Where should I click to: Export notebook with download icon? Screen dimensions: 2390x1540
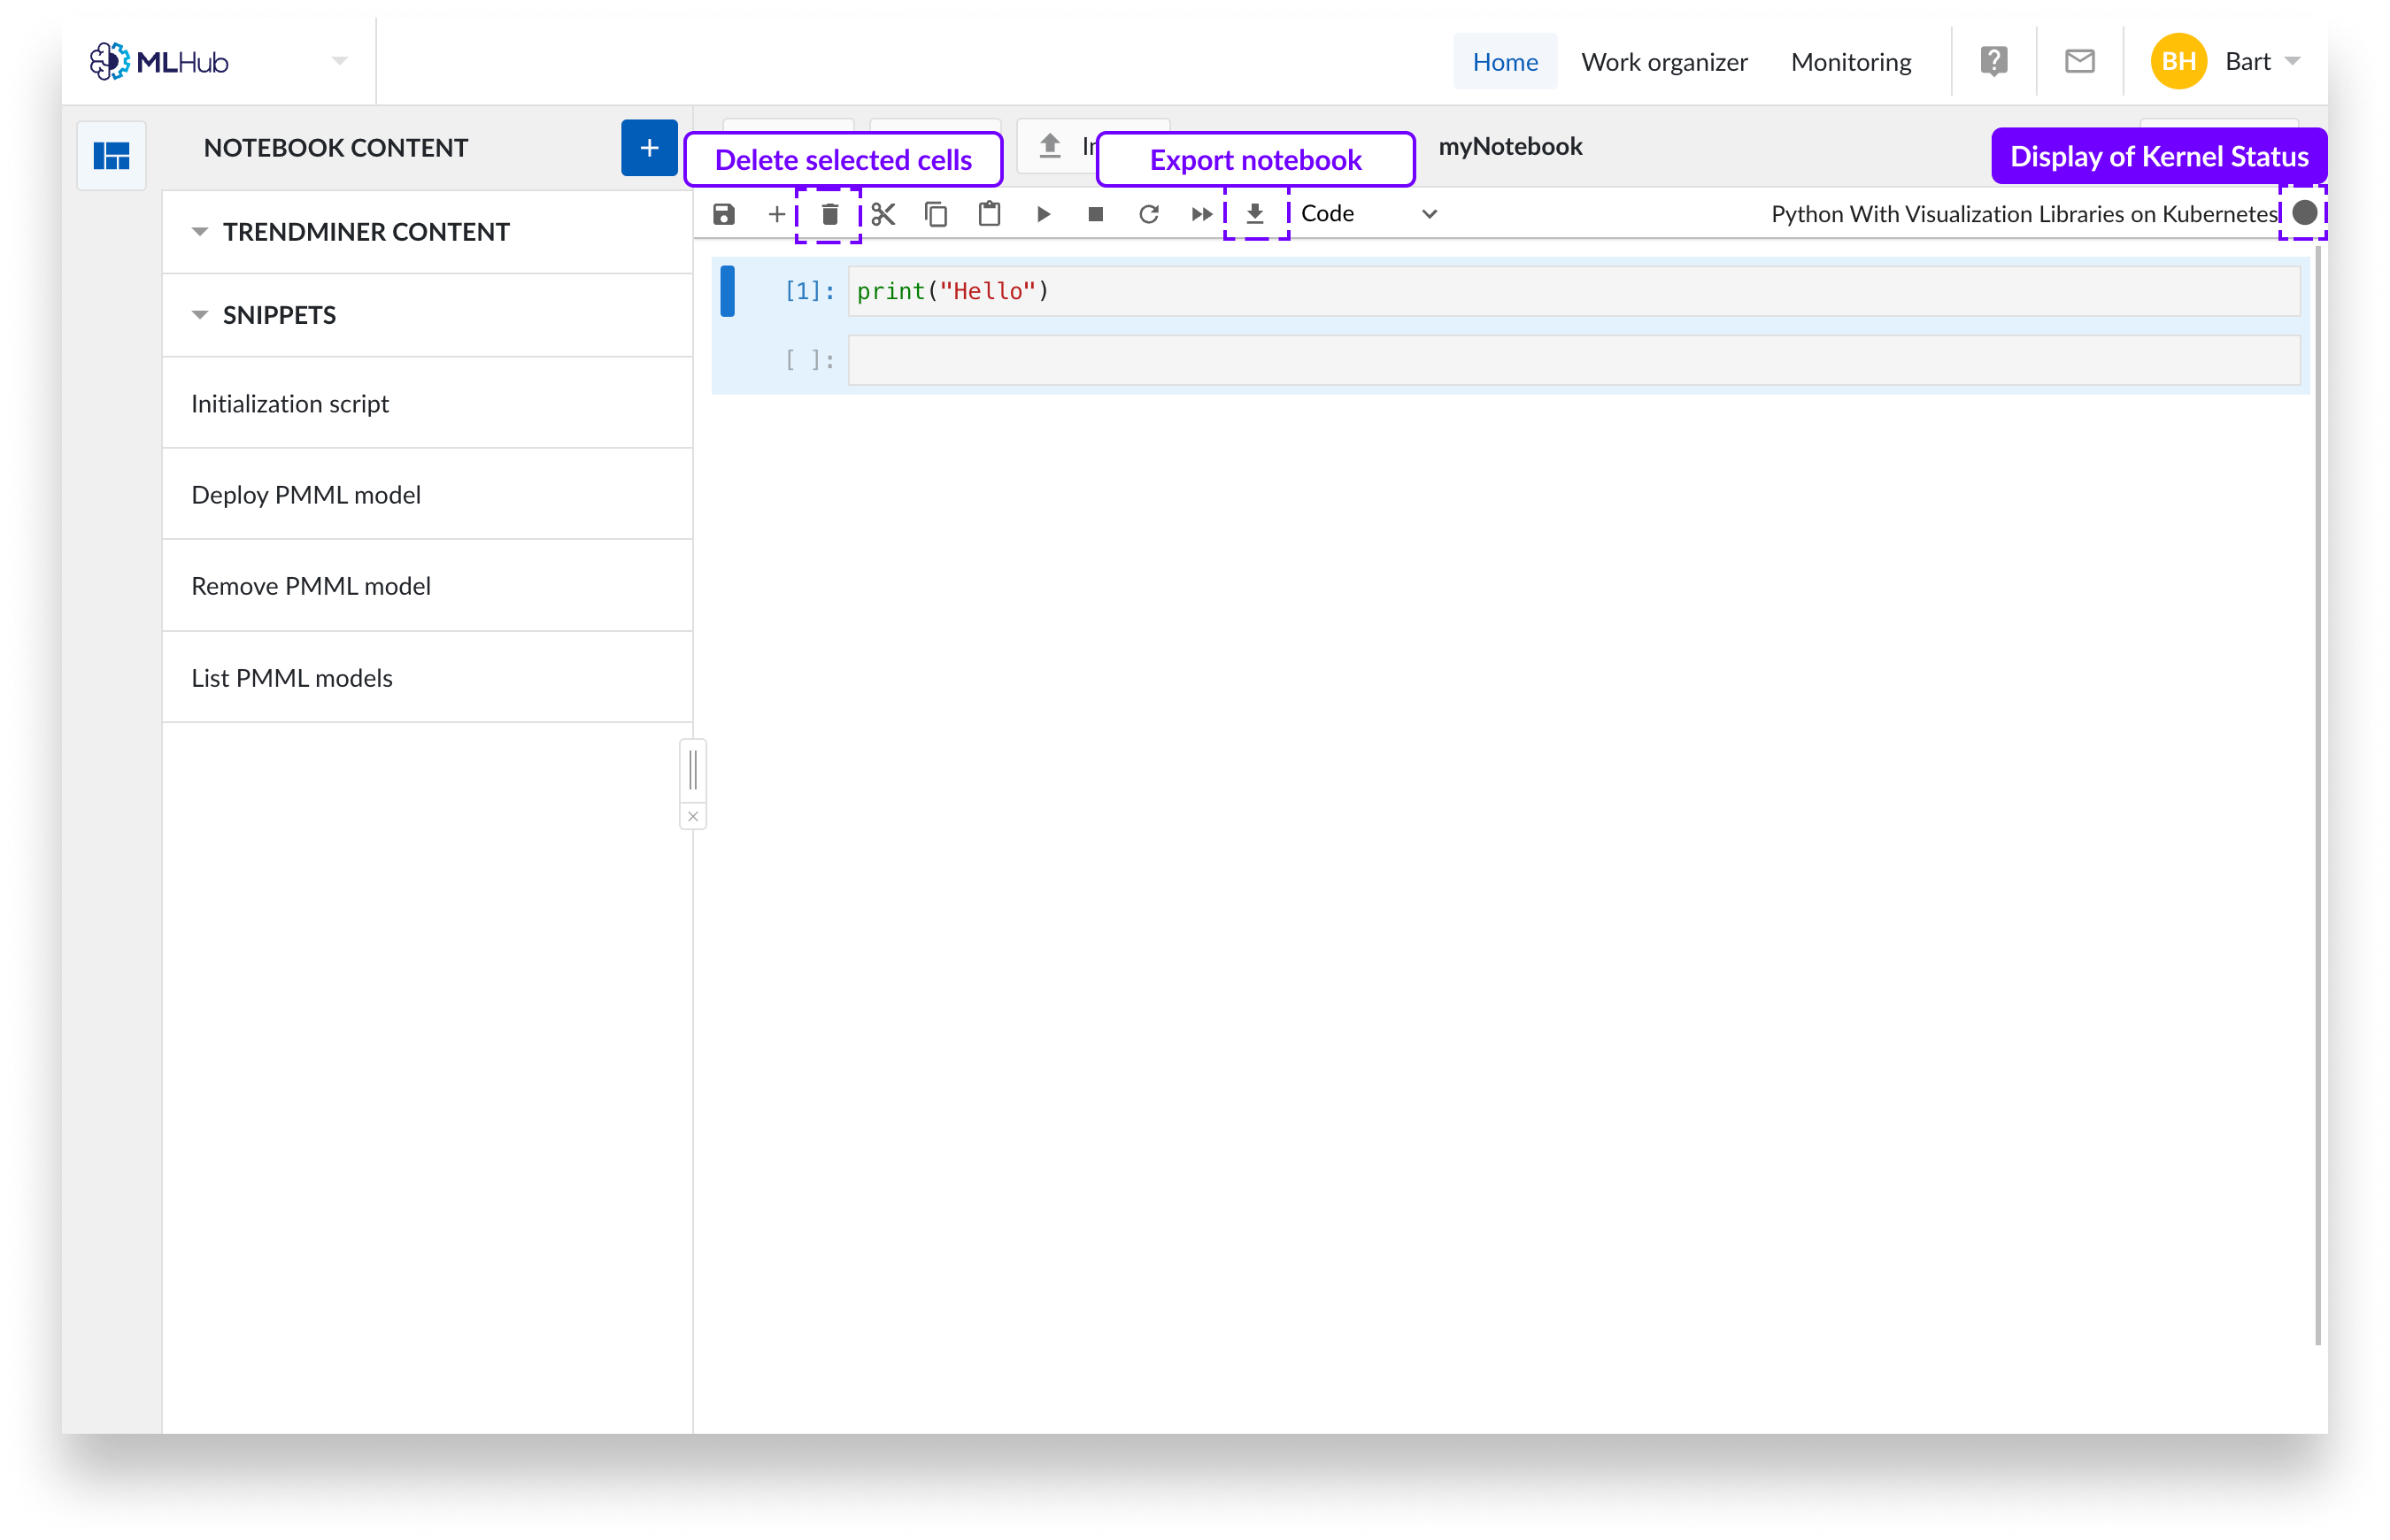coord(1254,214)
